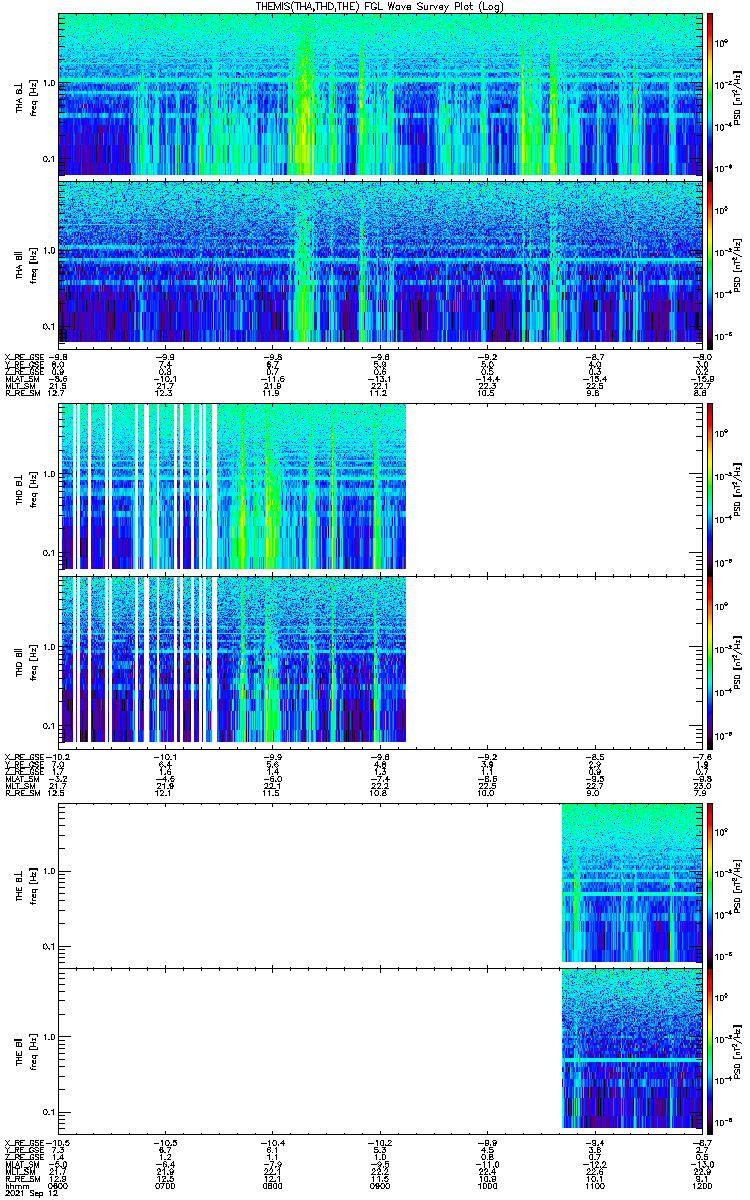This screenshot has width=750, height=1200.
Task: Click the 0700 time tick label
Action: coord(166,1185)
